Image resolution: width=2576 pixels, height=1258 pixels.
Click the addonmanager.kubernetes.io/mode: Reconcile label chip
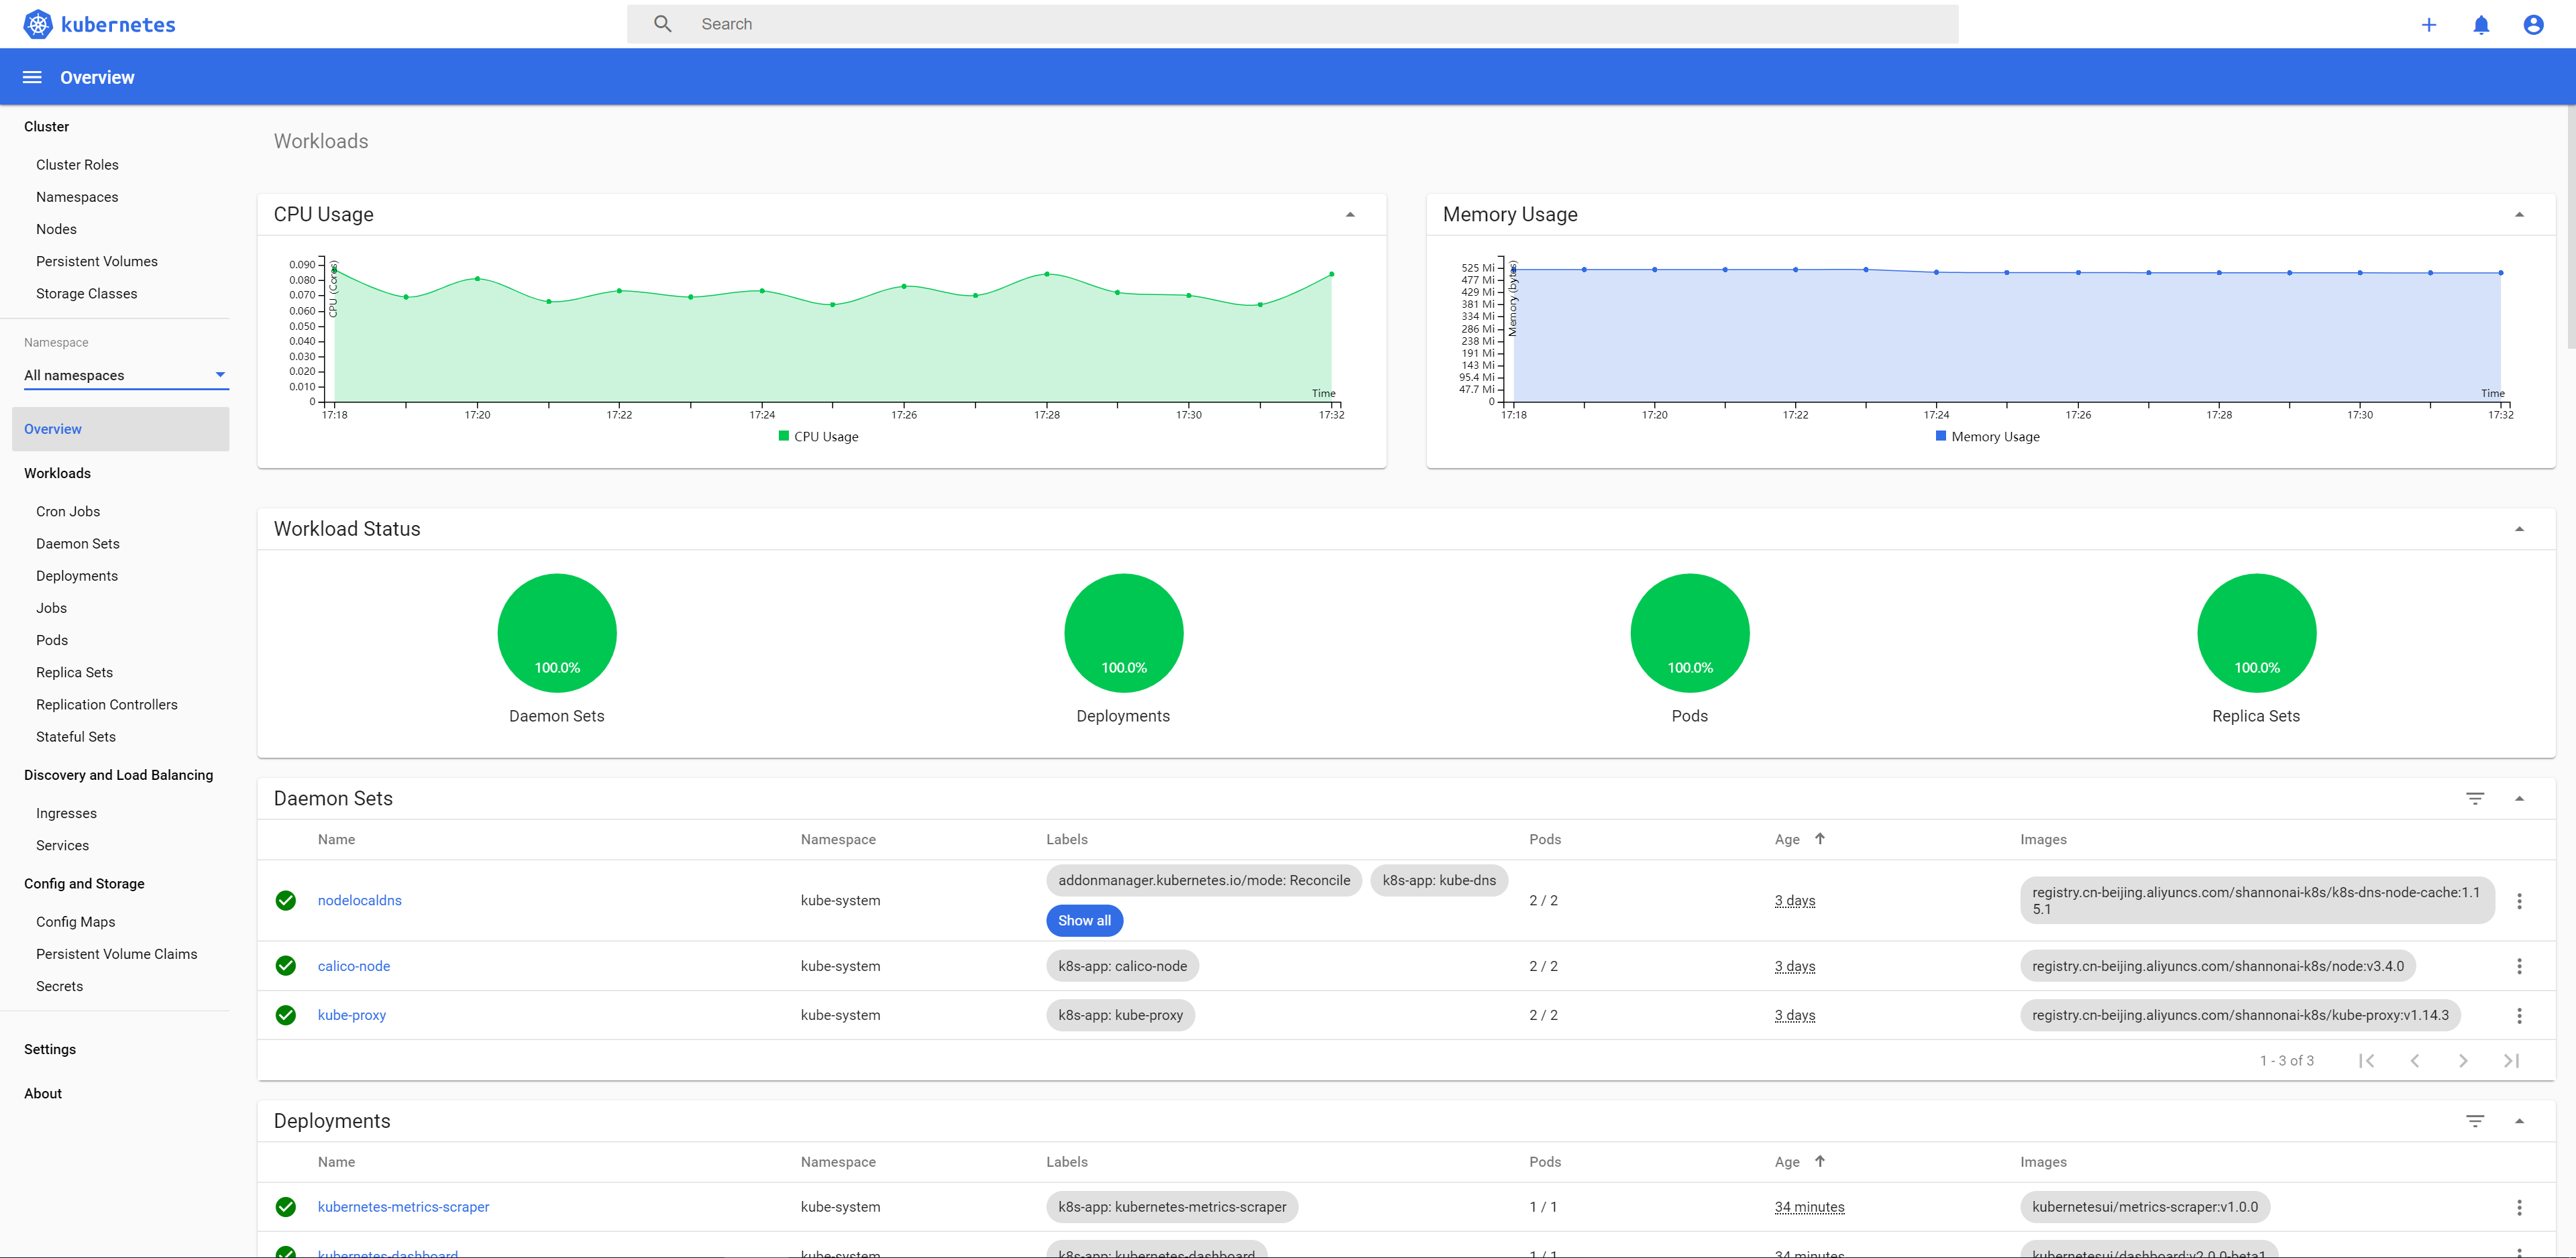[x=1204, y=880]
